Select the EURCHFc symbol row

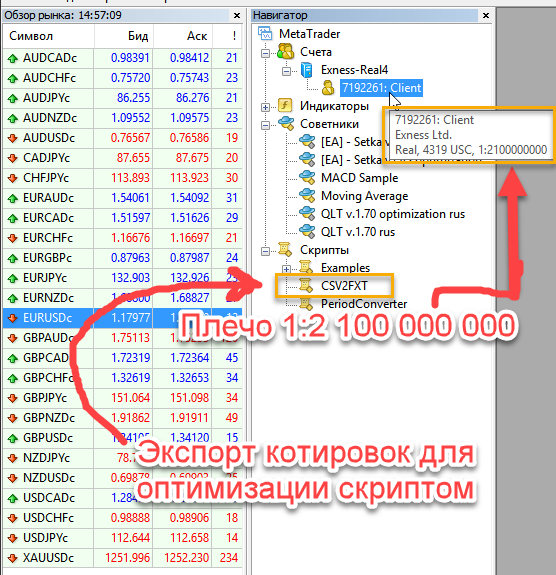pos(122,238)
